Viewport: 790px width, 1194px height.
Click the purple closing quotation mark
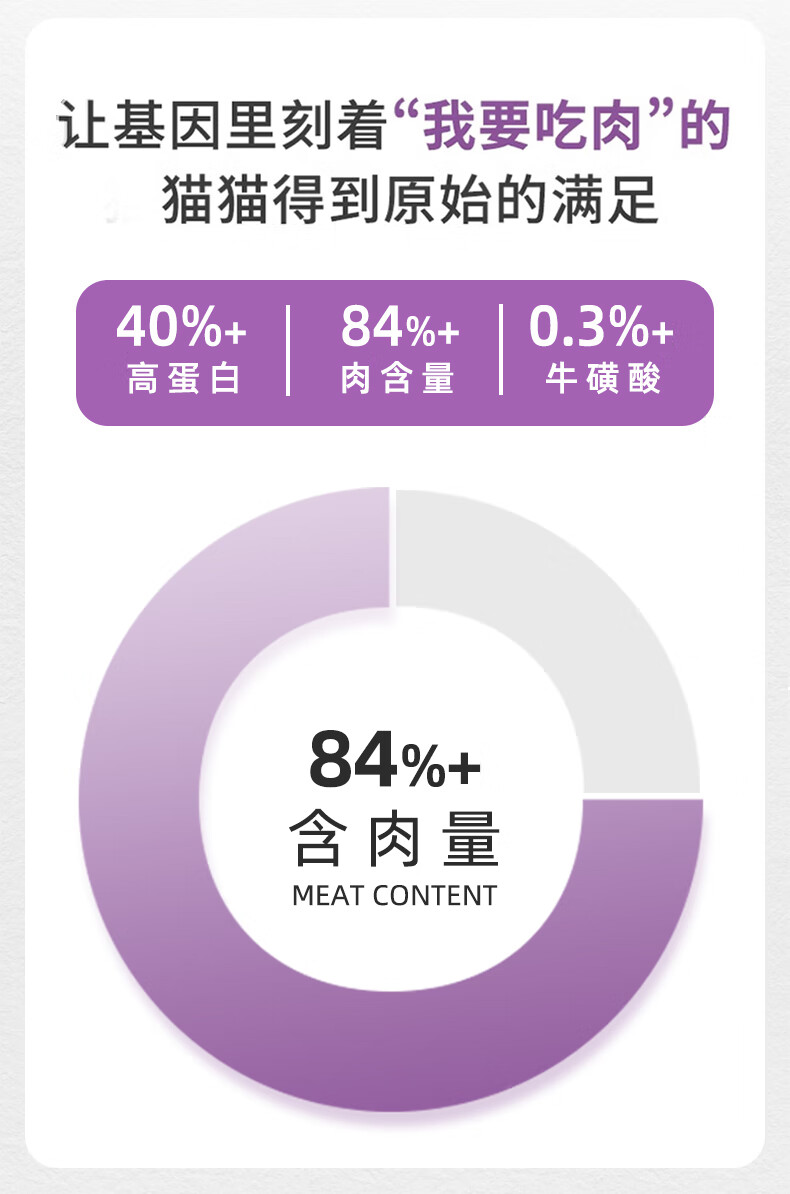(660, 115)
